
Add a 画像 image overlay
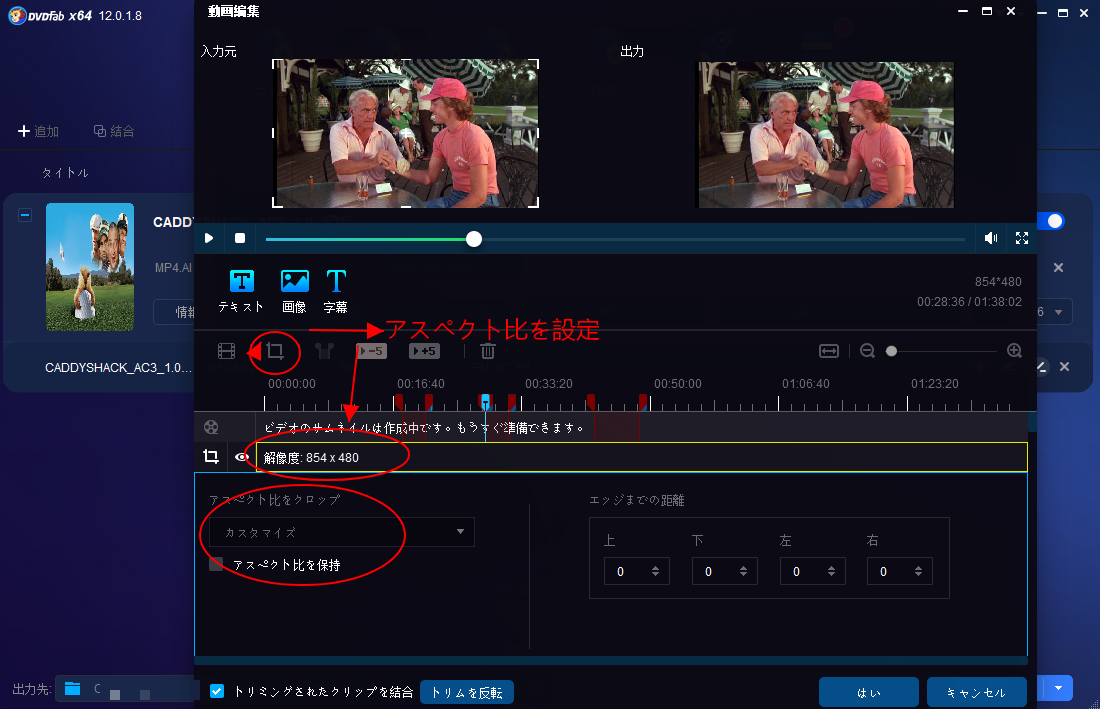click(295, 292)
